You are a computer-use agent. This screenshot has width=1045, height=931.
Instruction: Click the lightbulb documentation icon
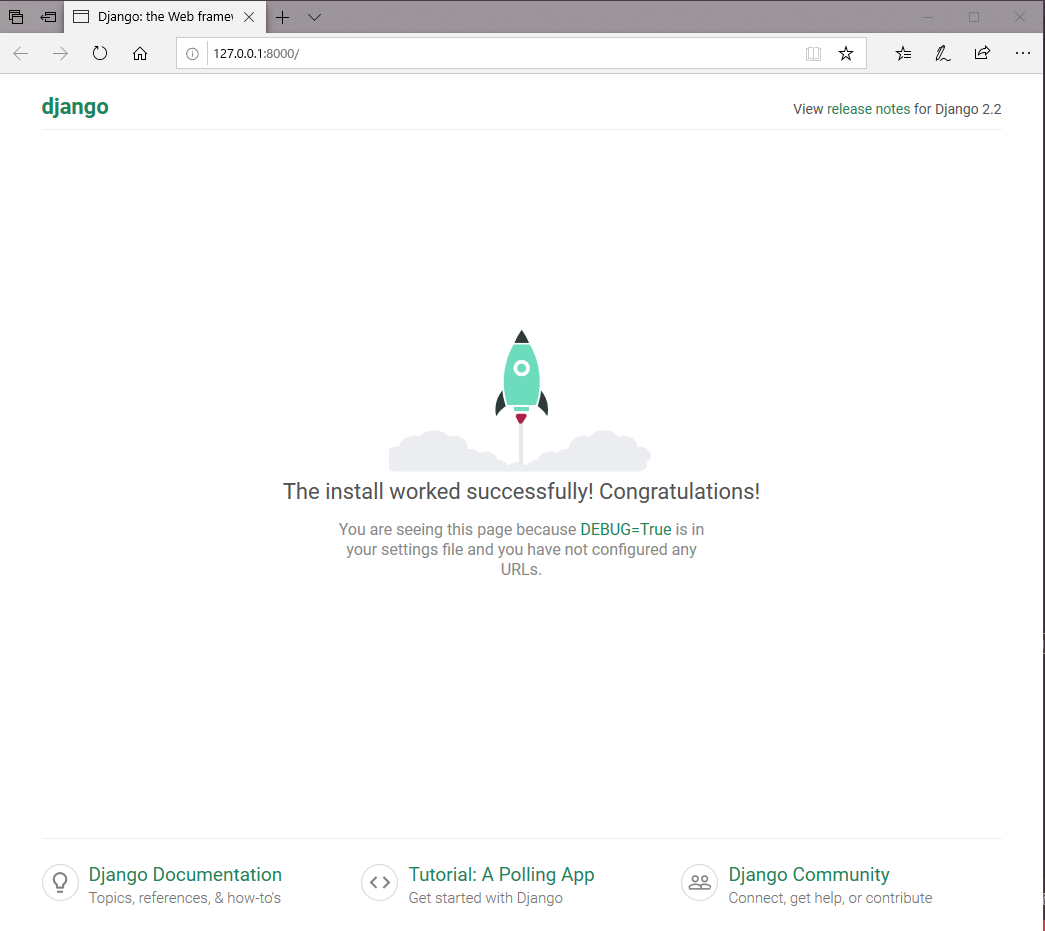click(x=60, y=882)
